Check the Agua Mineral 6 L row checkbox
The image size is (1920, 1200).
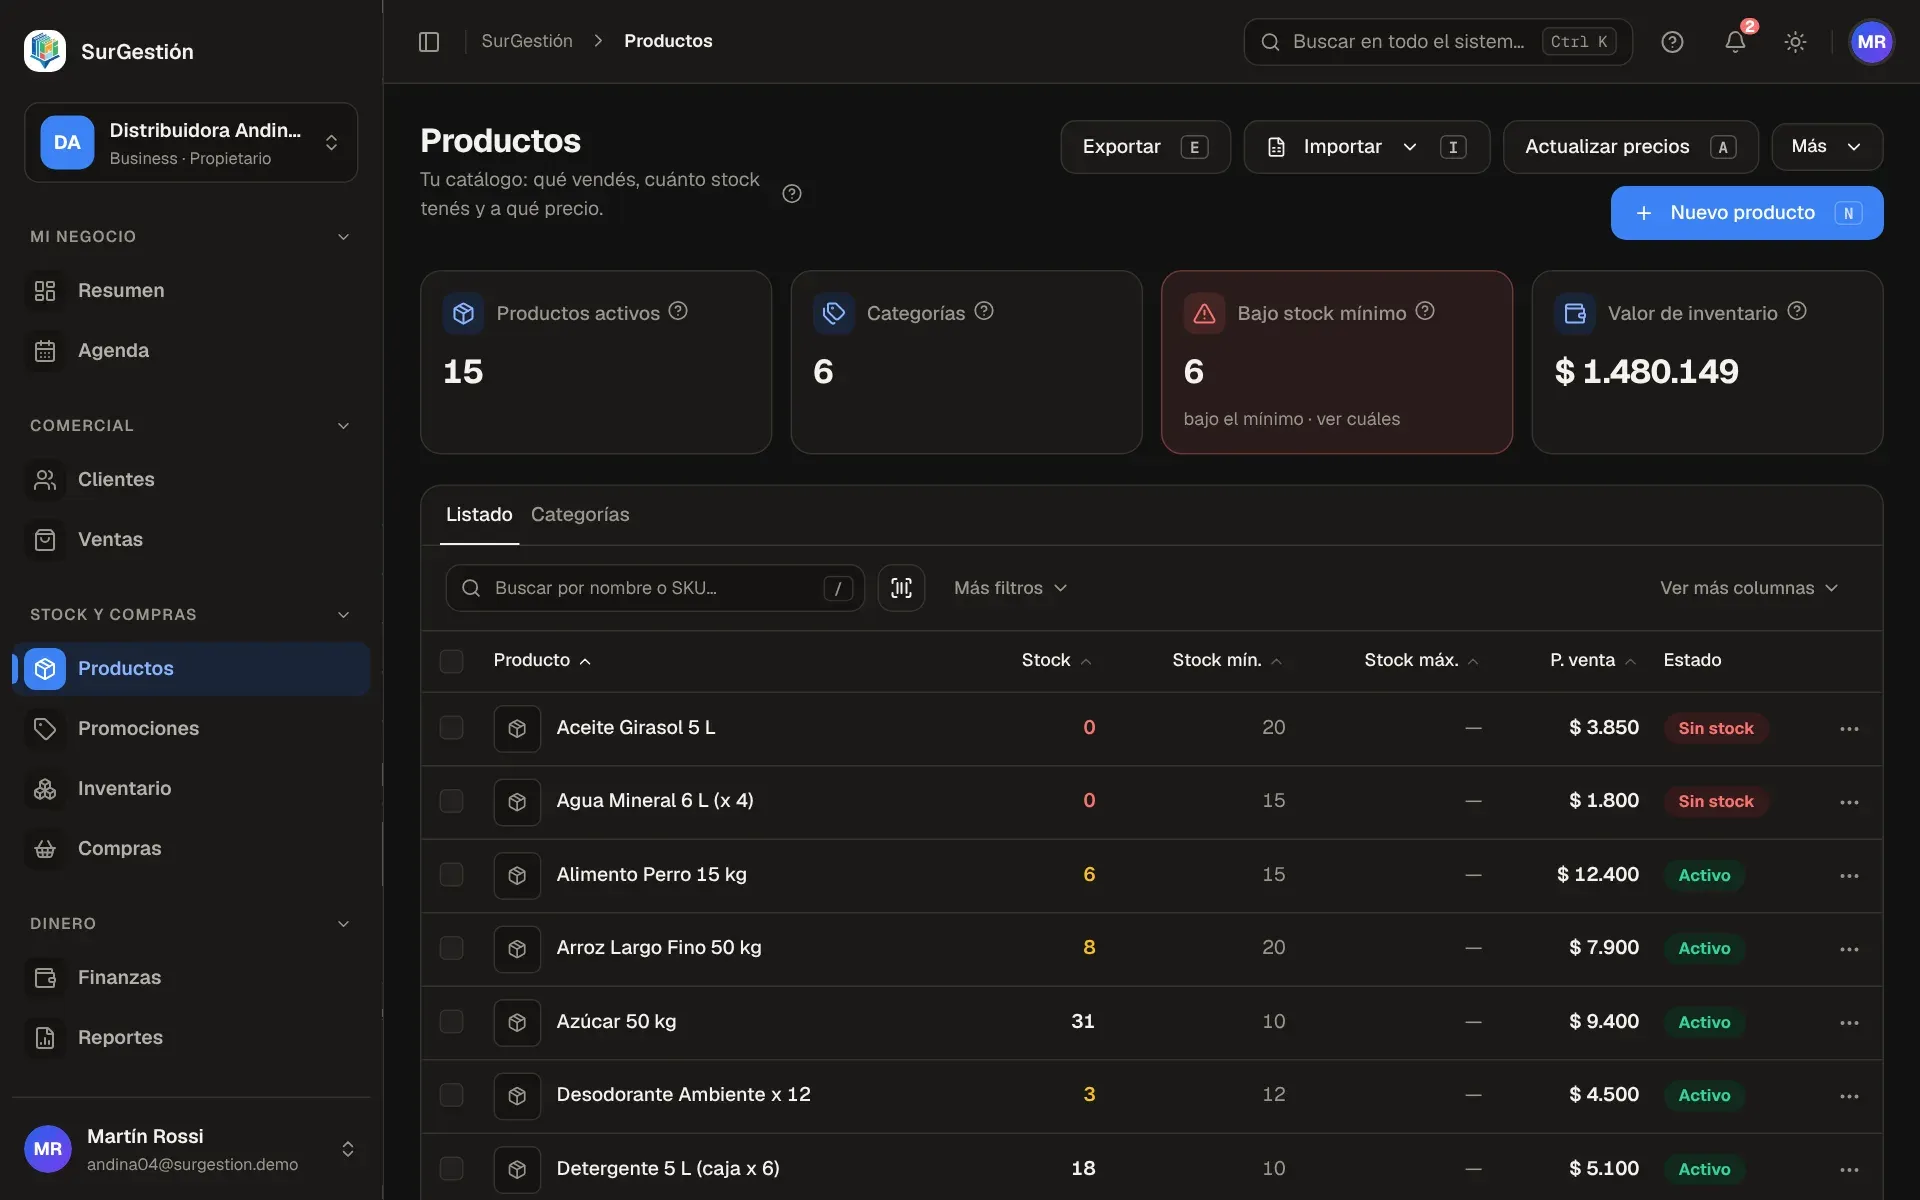coord(452,801)
